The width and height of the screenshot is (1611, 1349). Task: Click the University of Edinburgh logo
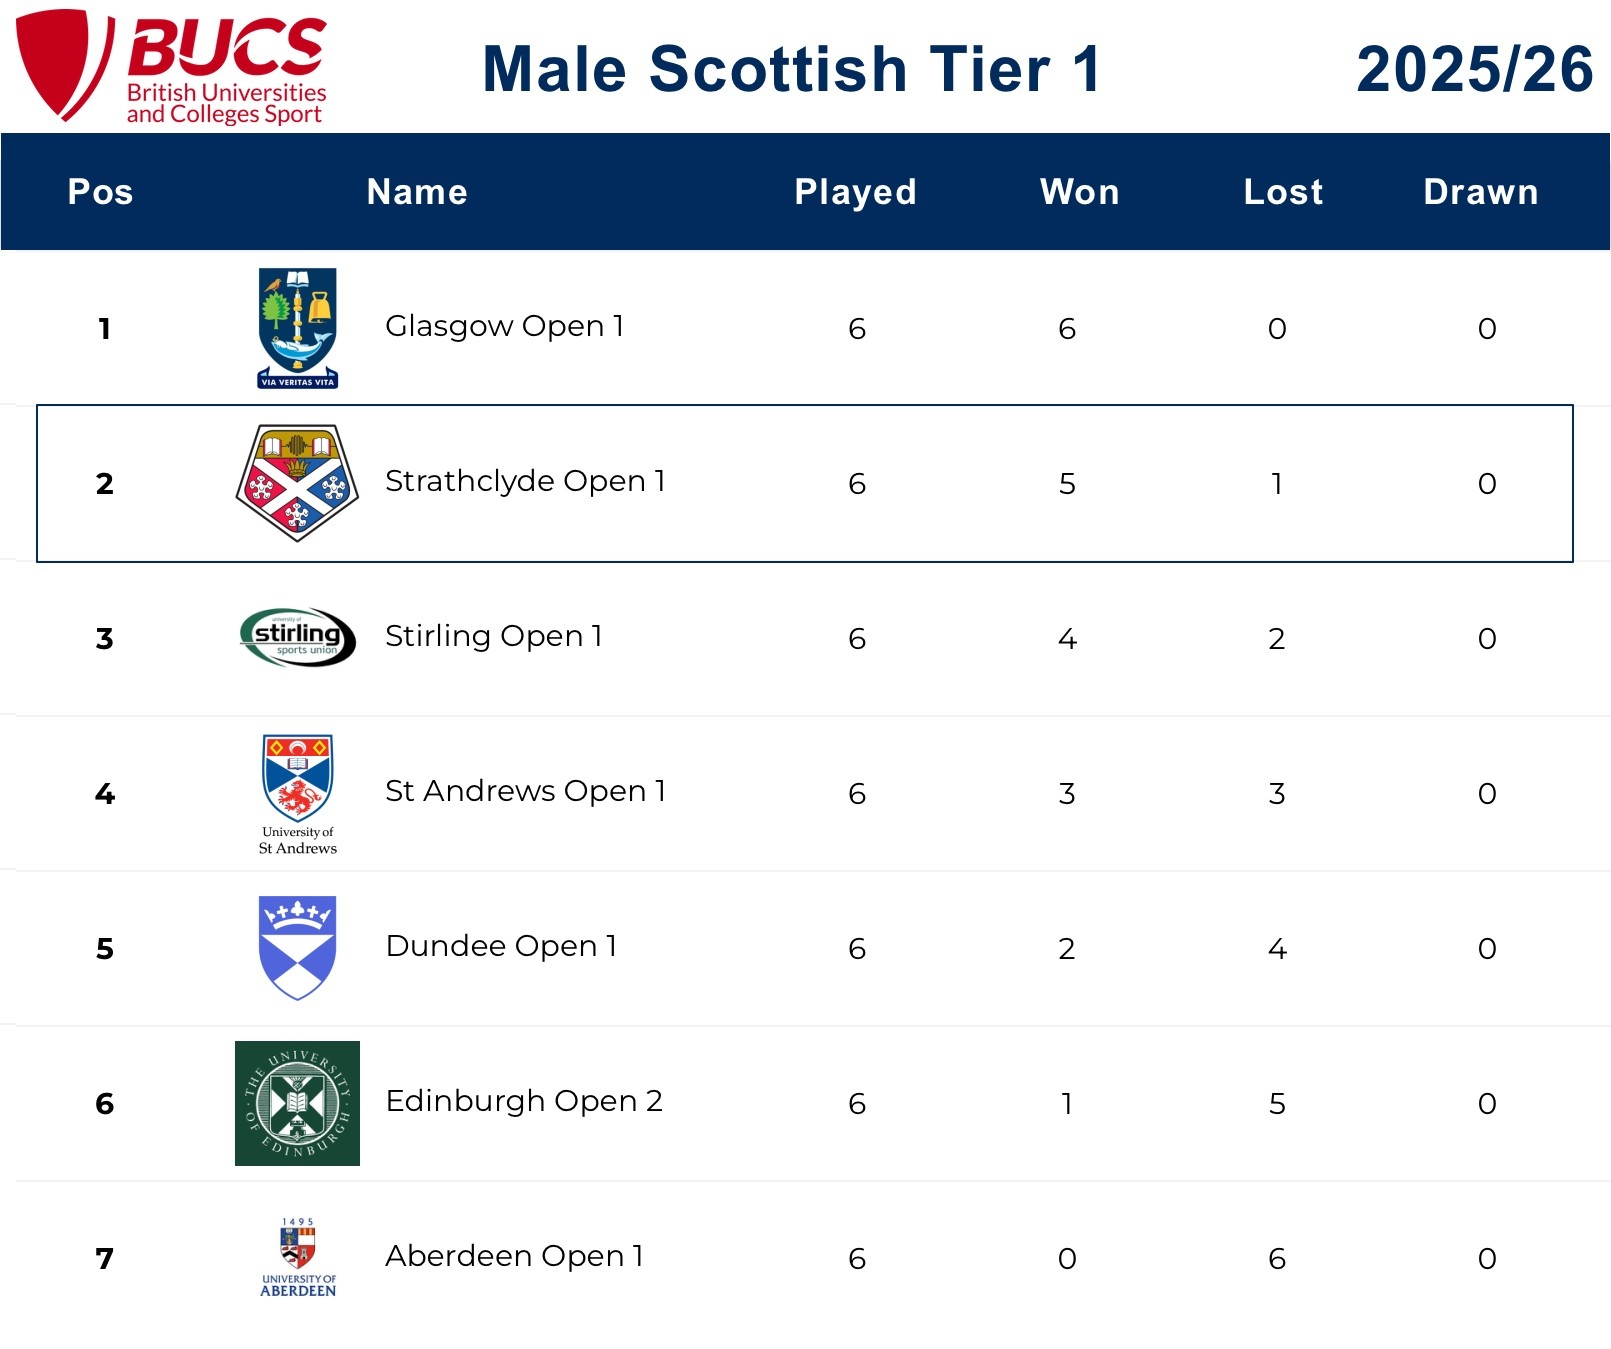(x=297, y=1103)
